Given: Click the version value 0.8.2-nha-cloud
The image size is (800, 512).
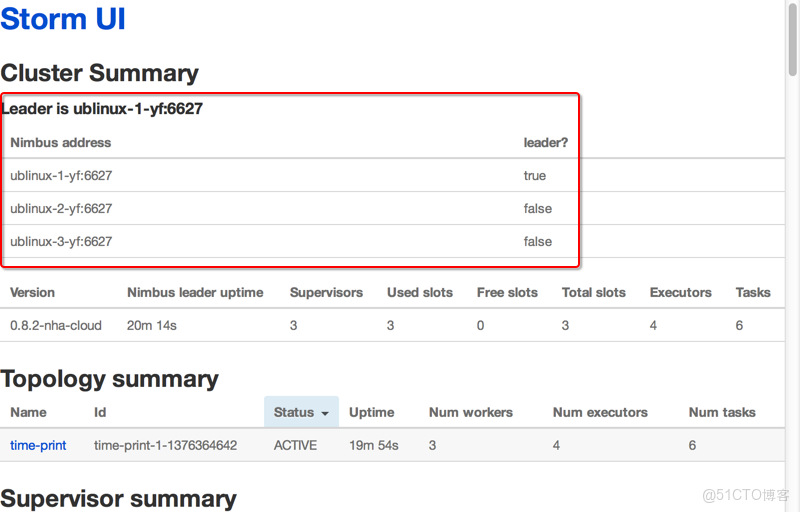Looking at the screenshot, I should coord(56,325).
